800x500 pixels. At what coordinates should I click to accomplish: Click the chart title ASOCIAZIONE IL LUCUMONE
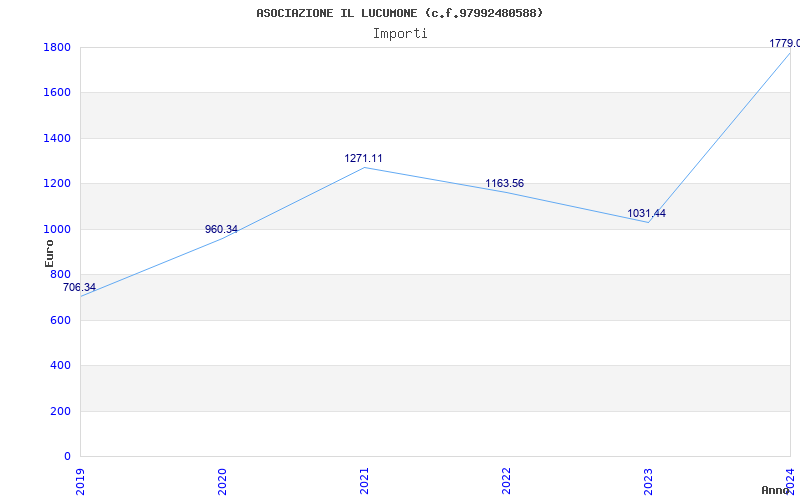point(400,13)
